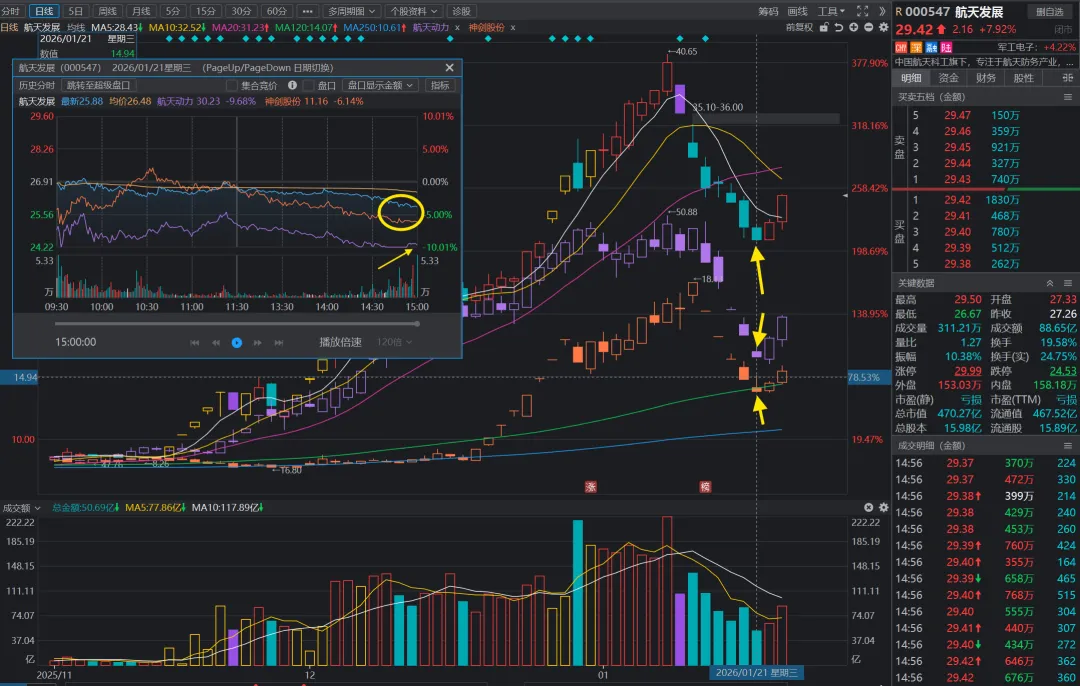Fast-forward the intraday playback
Image resolution: width=1080 pixels, height=686 pixels.
pos(258,342)
